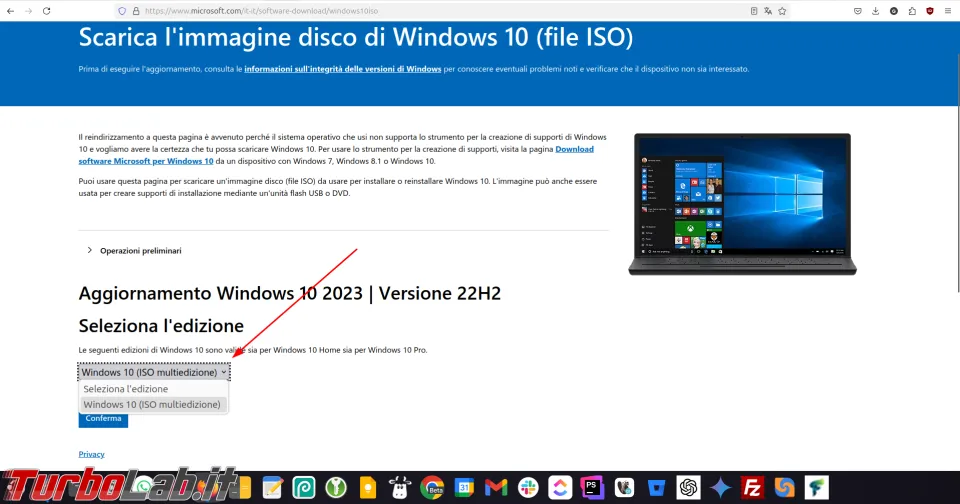Click the padlock site security icon
Viewport: 960px width, 504px height.
pos(136,11)
